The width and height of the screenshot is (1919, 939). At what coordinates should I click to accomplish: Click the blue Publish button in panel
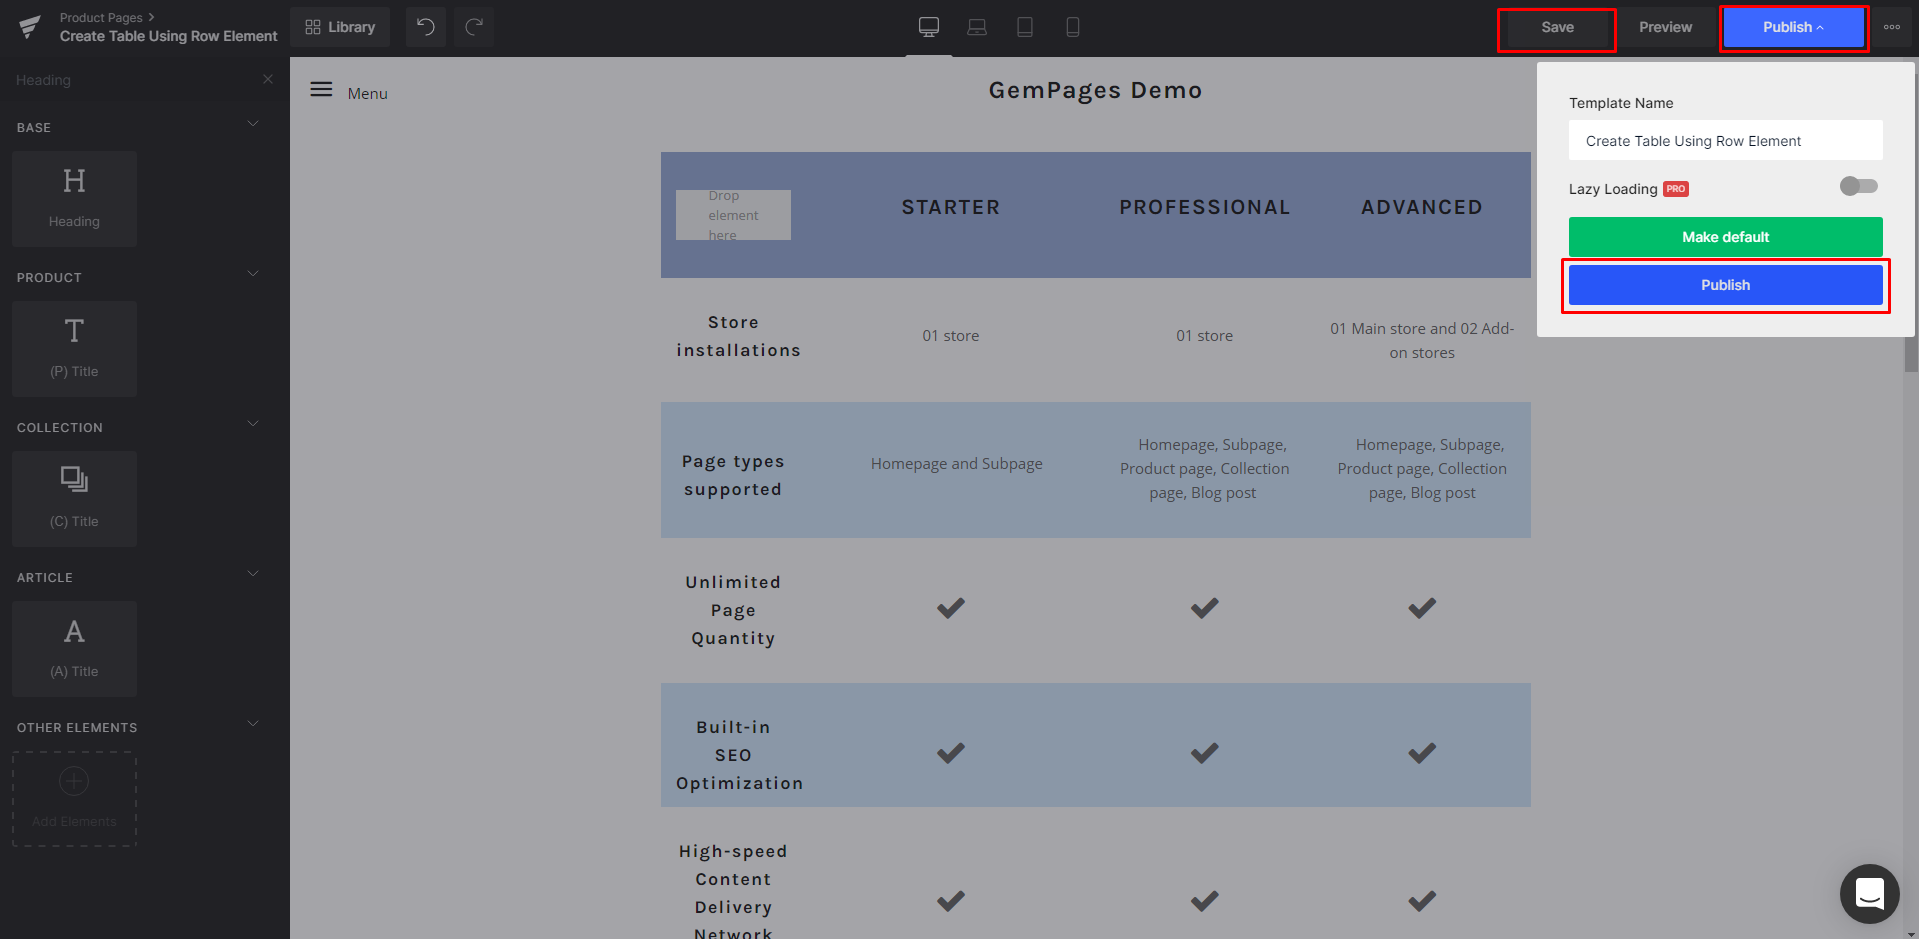1725,285
